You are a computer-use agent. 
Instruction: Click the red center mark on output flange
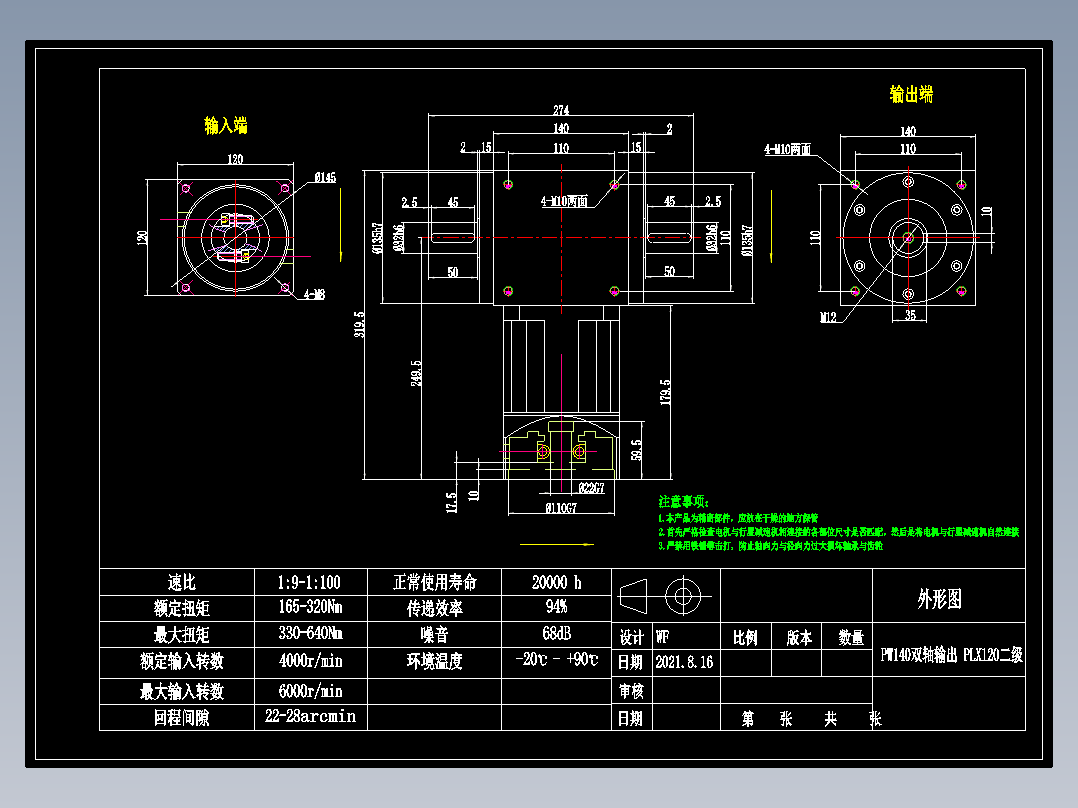908,238
